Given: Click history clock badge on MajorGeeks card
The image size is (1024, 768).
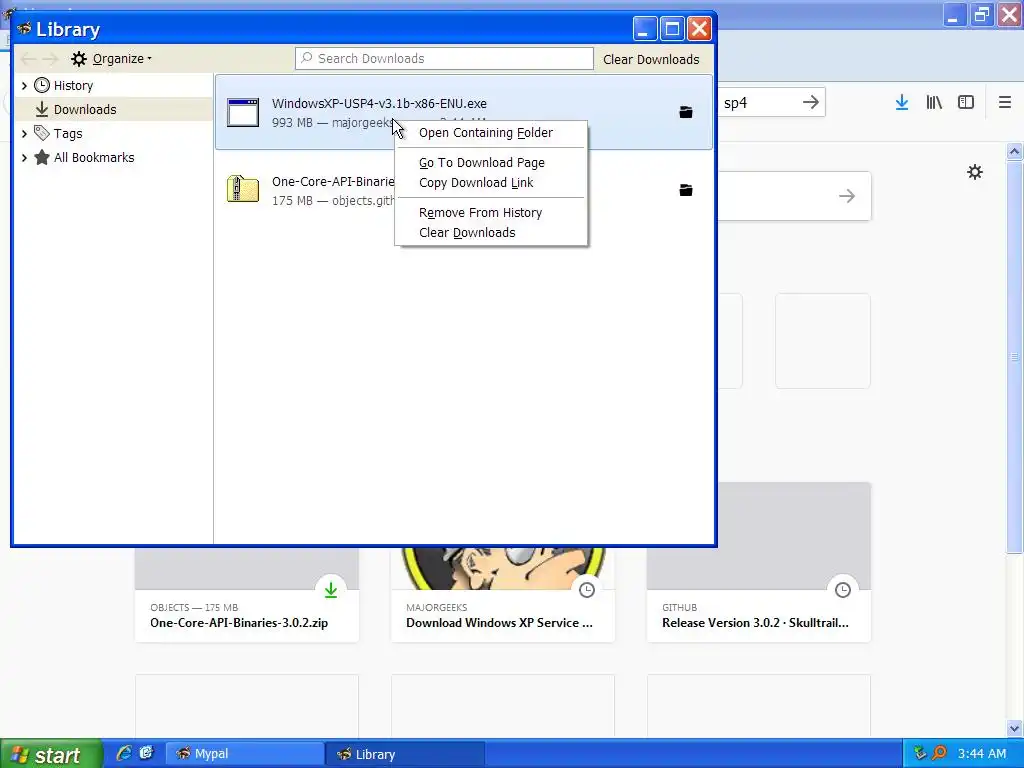Looking at the screenshot, I should [587, 590].
